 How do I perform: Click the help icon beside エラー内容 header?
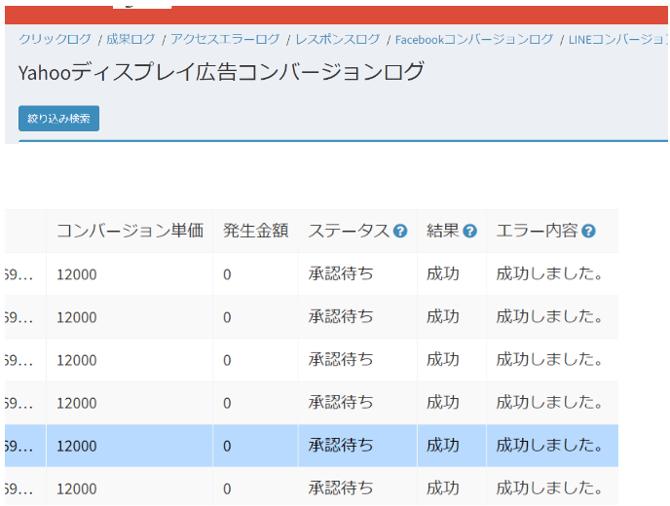(x=588, y=231)
